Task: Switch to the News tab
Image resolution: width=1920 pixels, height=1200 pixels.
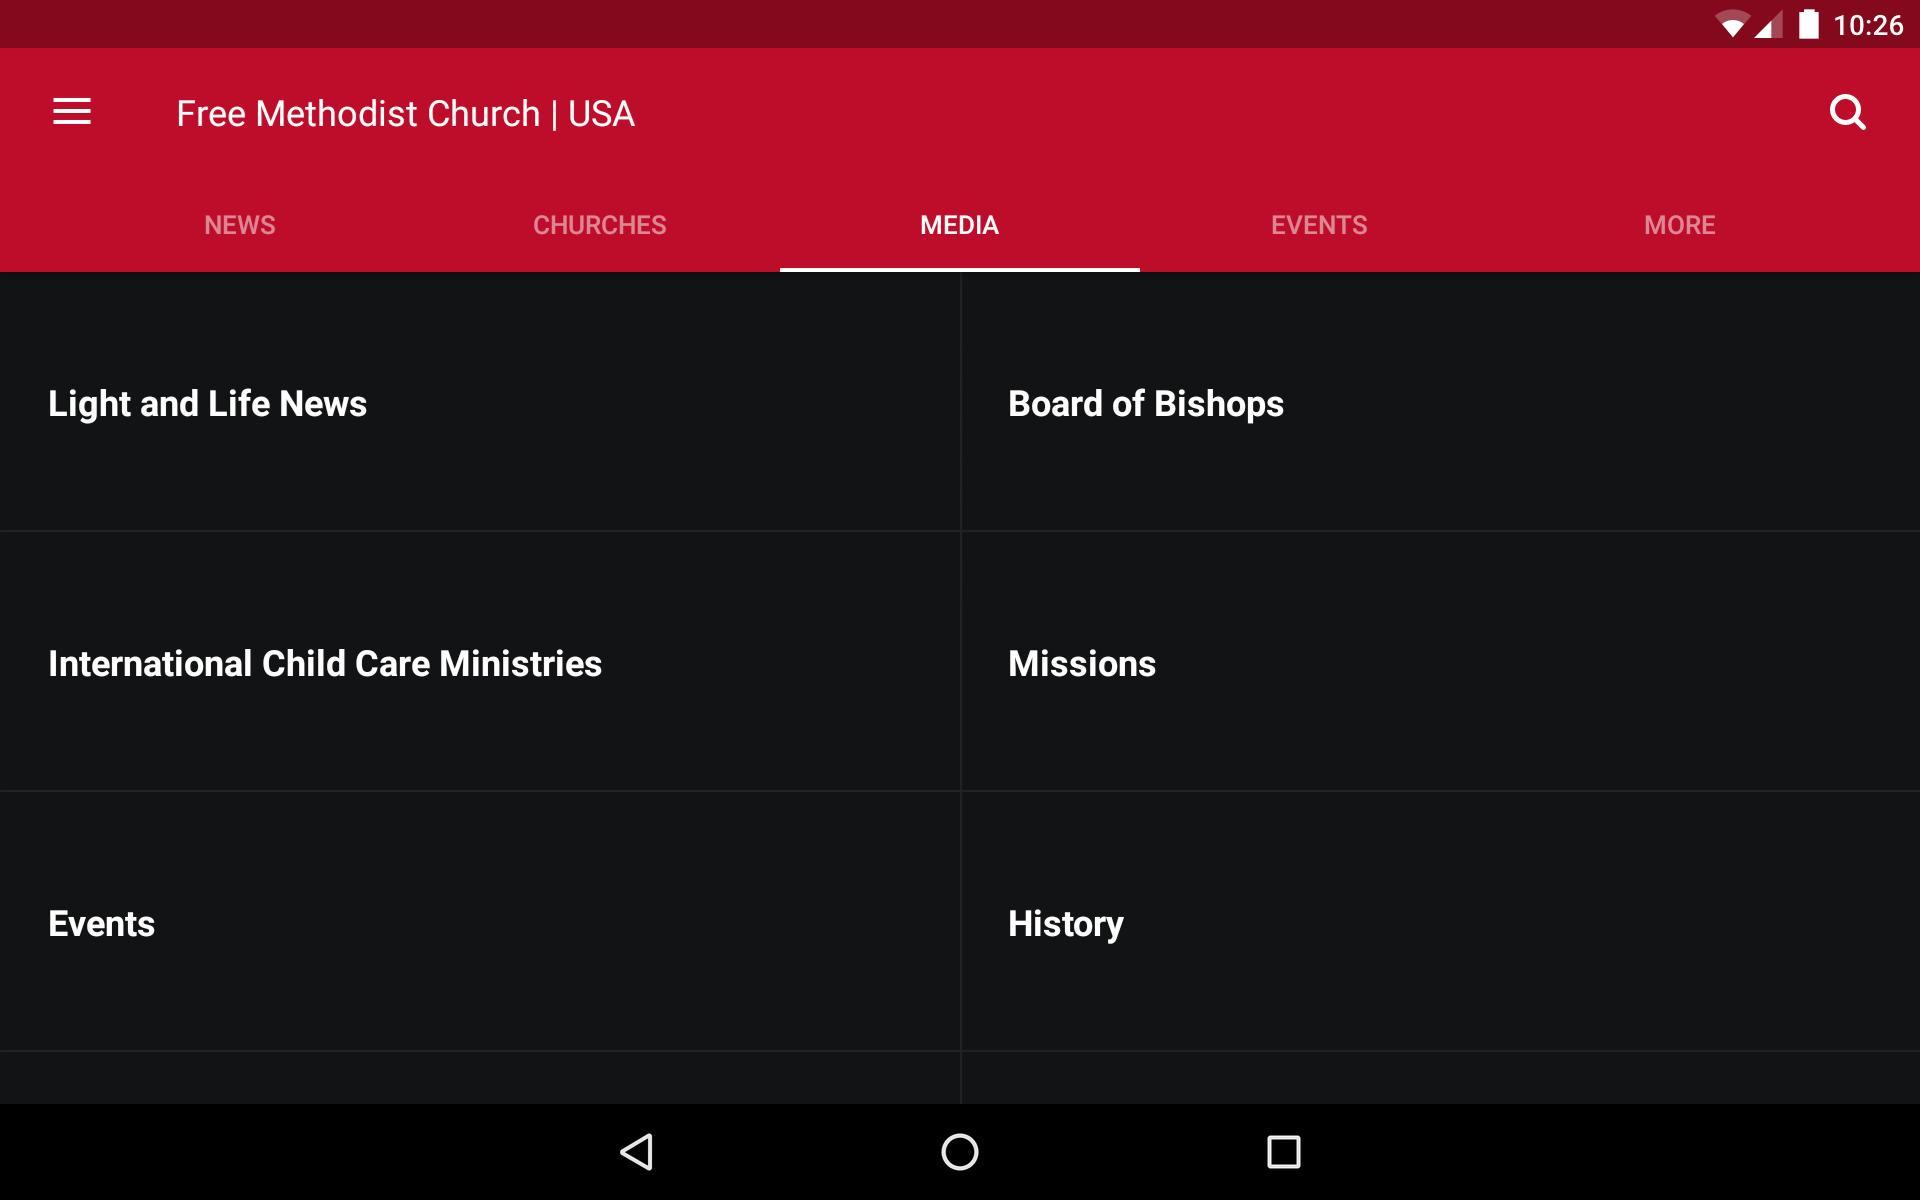Action: point(240,225)
